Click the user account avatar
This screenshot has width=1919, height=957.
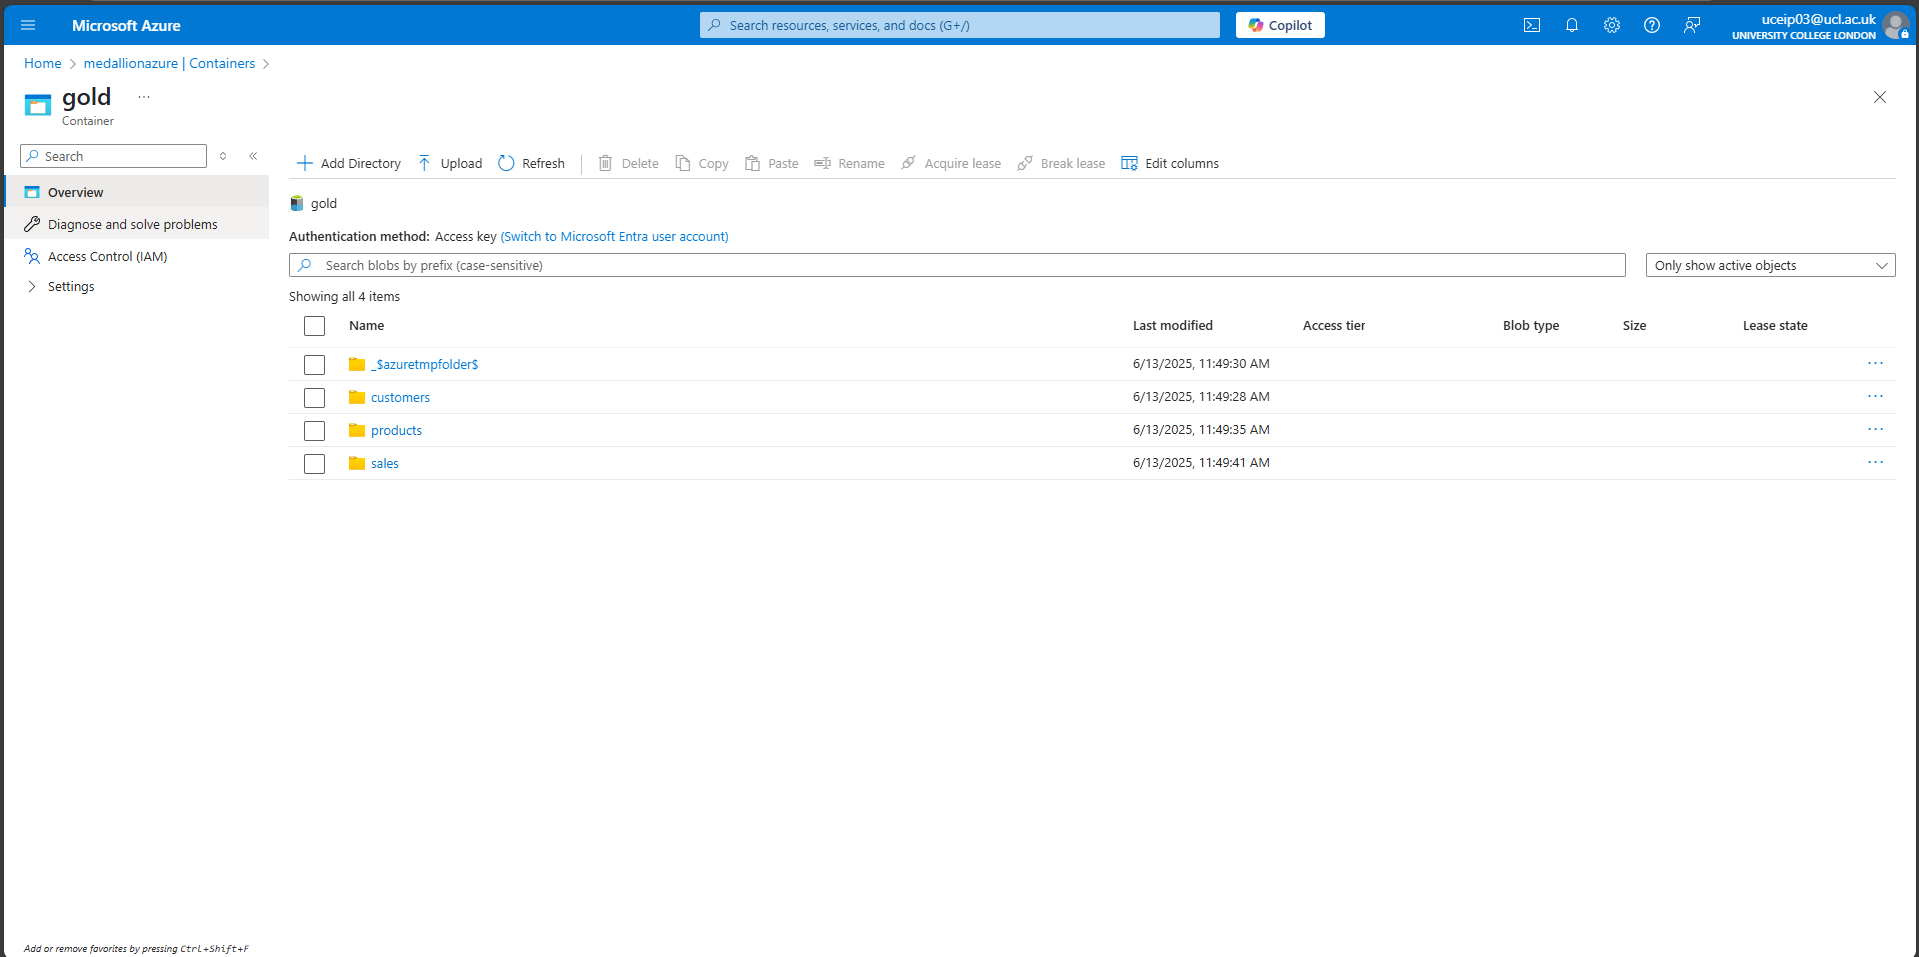[x=1896, y=25]
